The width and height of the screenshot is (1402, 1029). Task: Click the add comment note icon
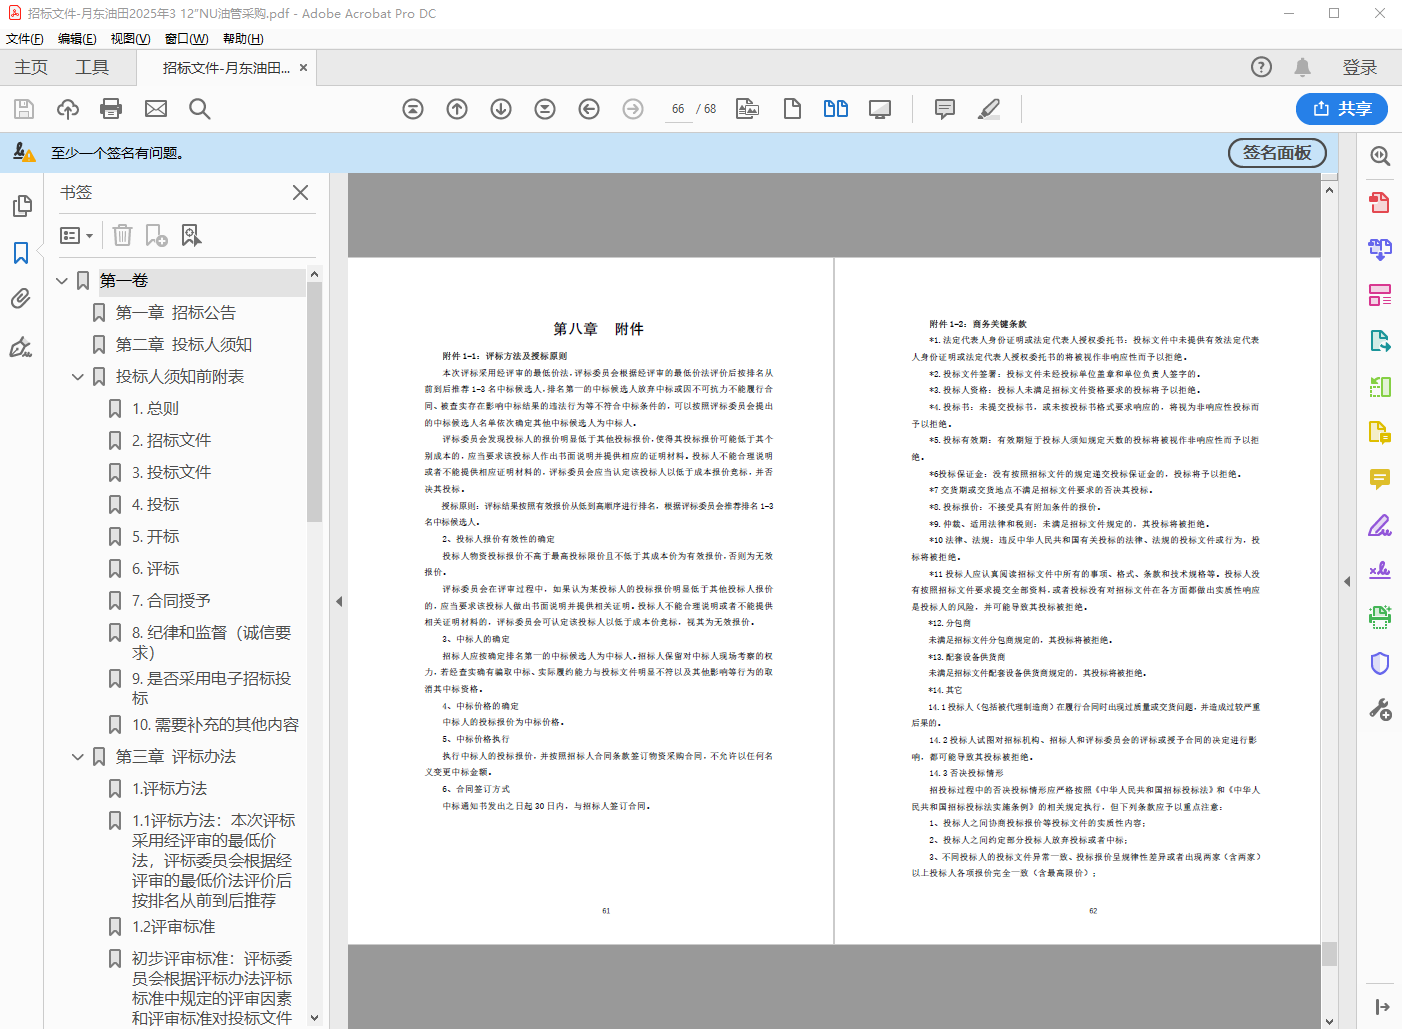click(x=944, y=109)
